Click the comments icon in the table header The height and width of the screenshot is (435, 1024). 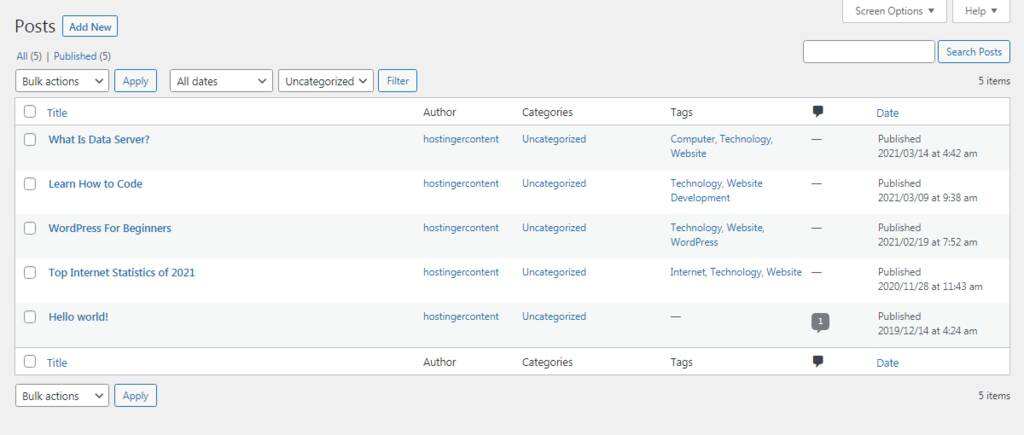coord(818,112)
